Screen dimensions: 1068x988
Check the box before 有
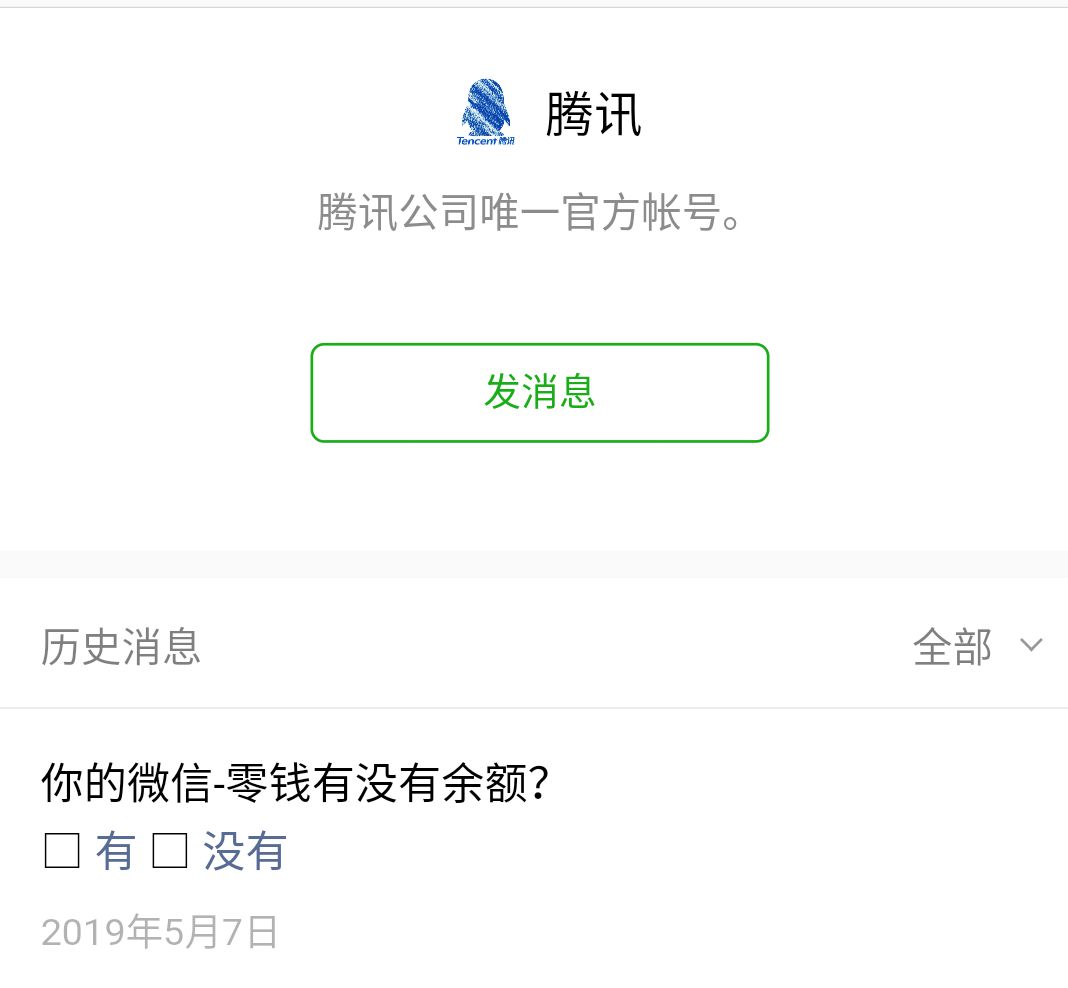click(62, 852)
